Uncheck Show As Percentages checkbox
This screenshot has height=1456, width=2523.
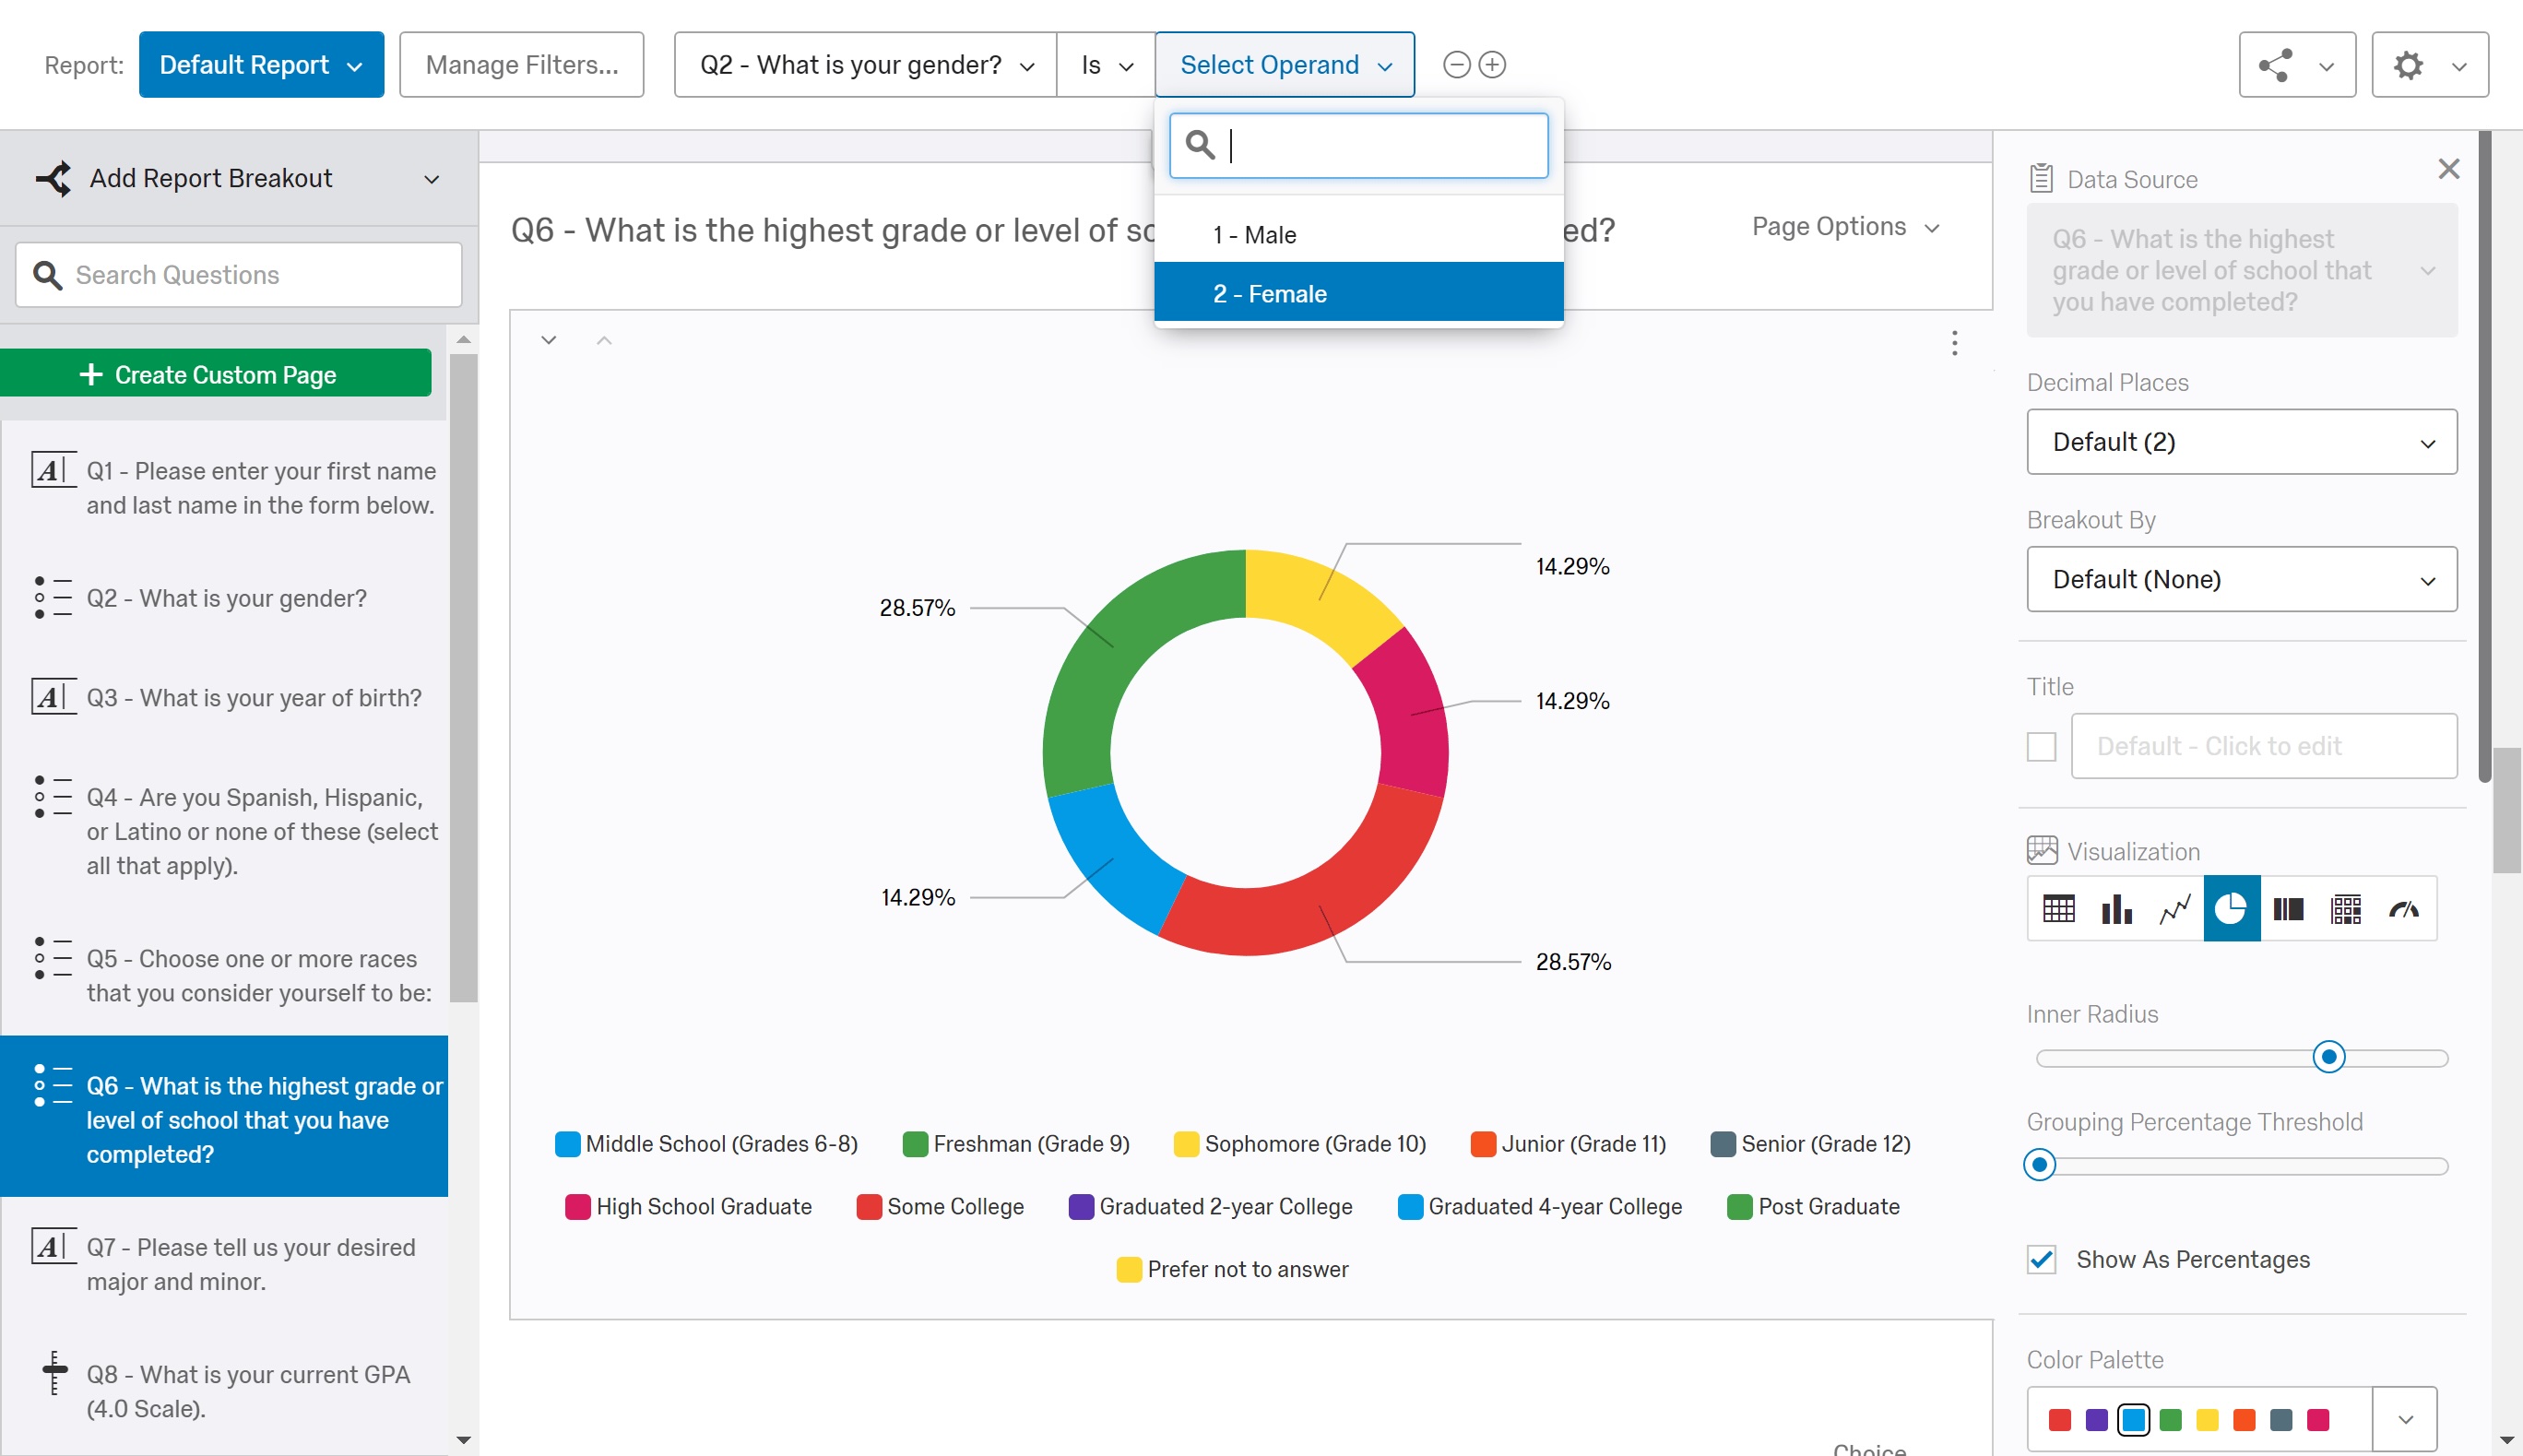[2041, 1259]
